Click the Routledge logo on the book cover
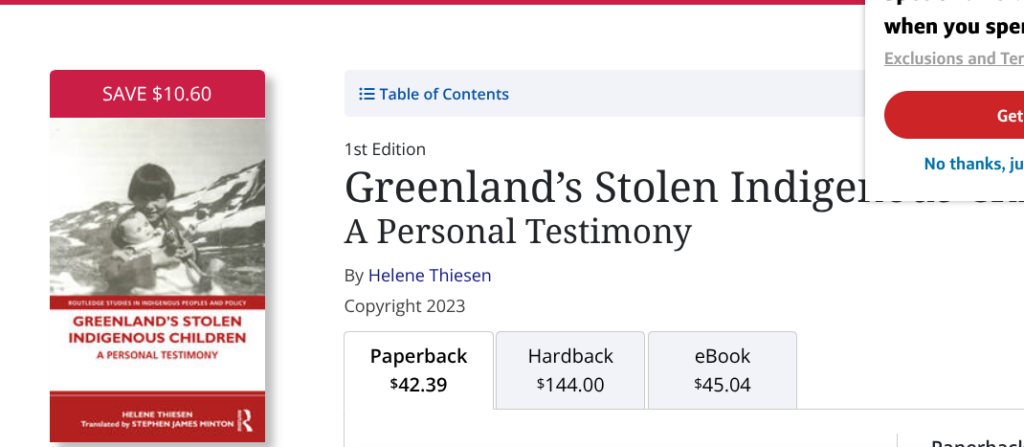 (x=243, y=420)
